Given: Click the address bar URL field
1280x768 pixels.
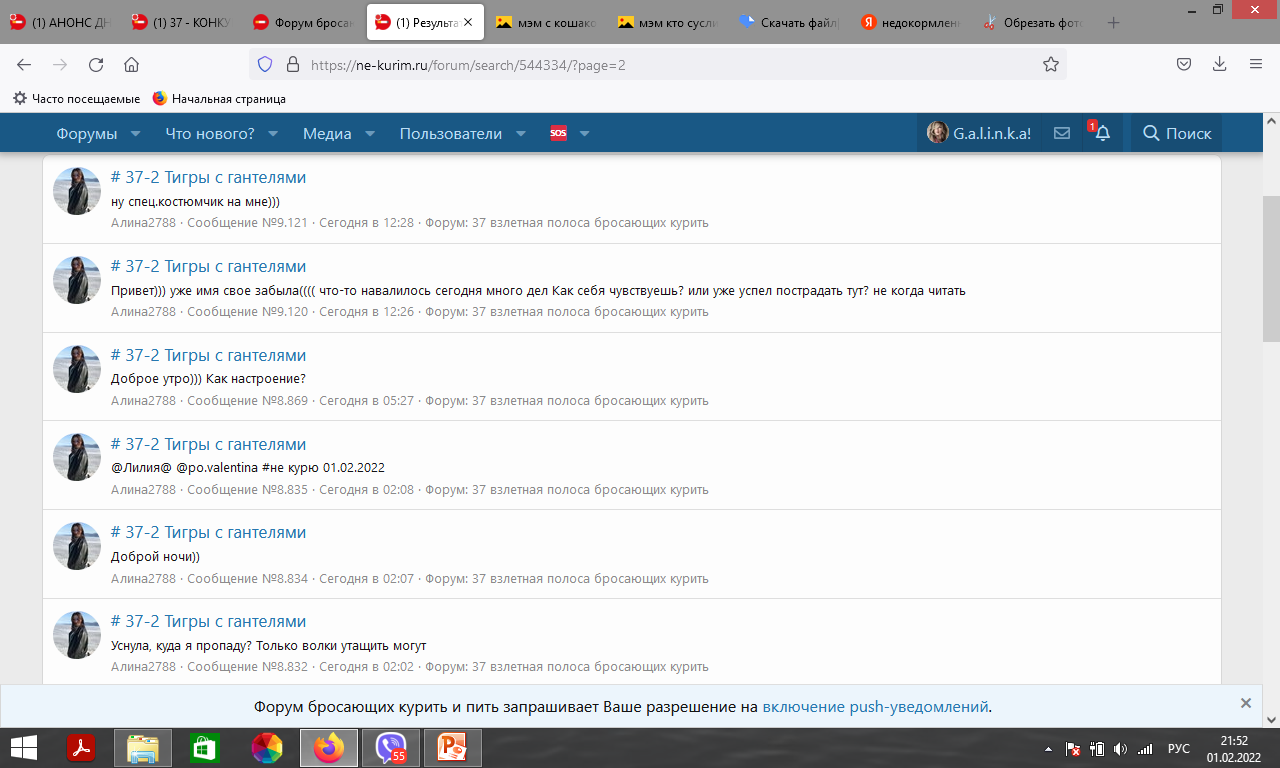Looking at the screenshot, I should [660, 64].
